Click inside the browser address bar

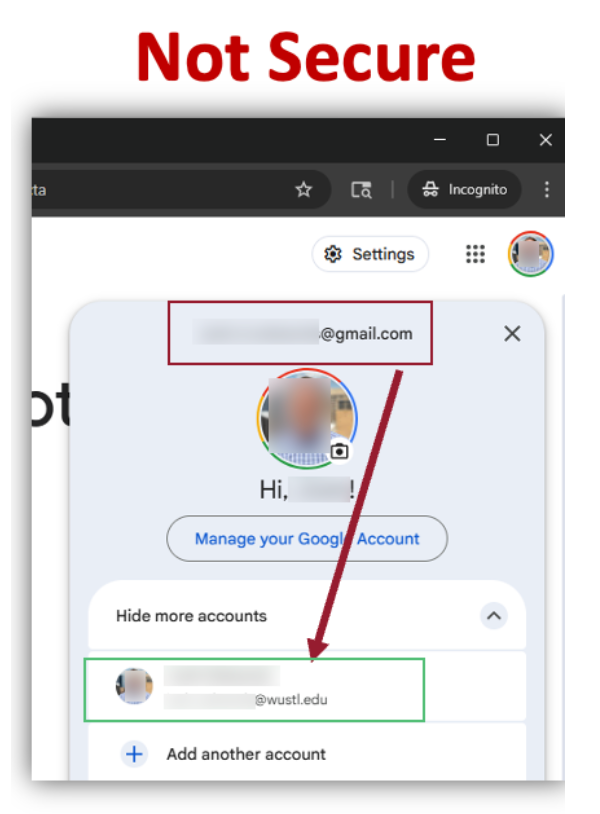click(150, 189)
